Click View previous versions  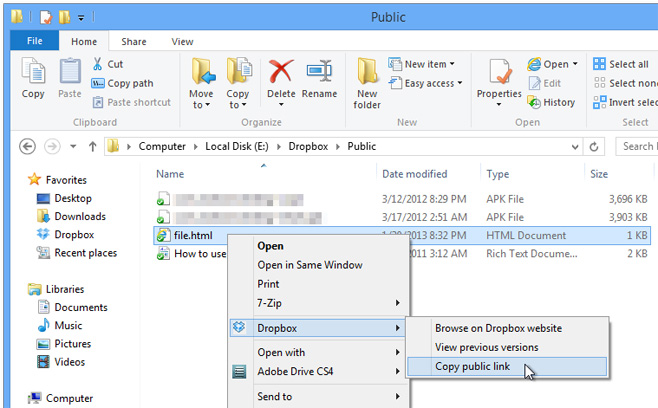click(x=486, y=347)
